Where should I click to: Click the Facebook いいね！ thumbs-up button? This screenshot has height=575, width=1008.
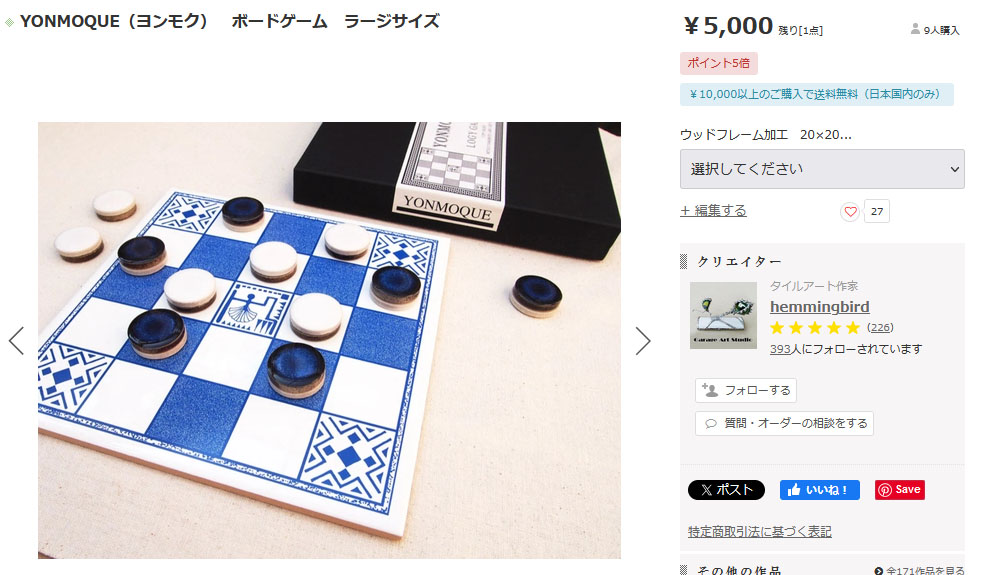coord(820,490)
